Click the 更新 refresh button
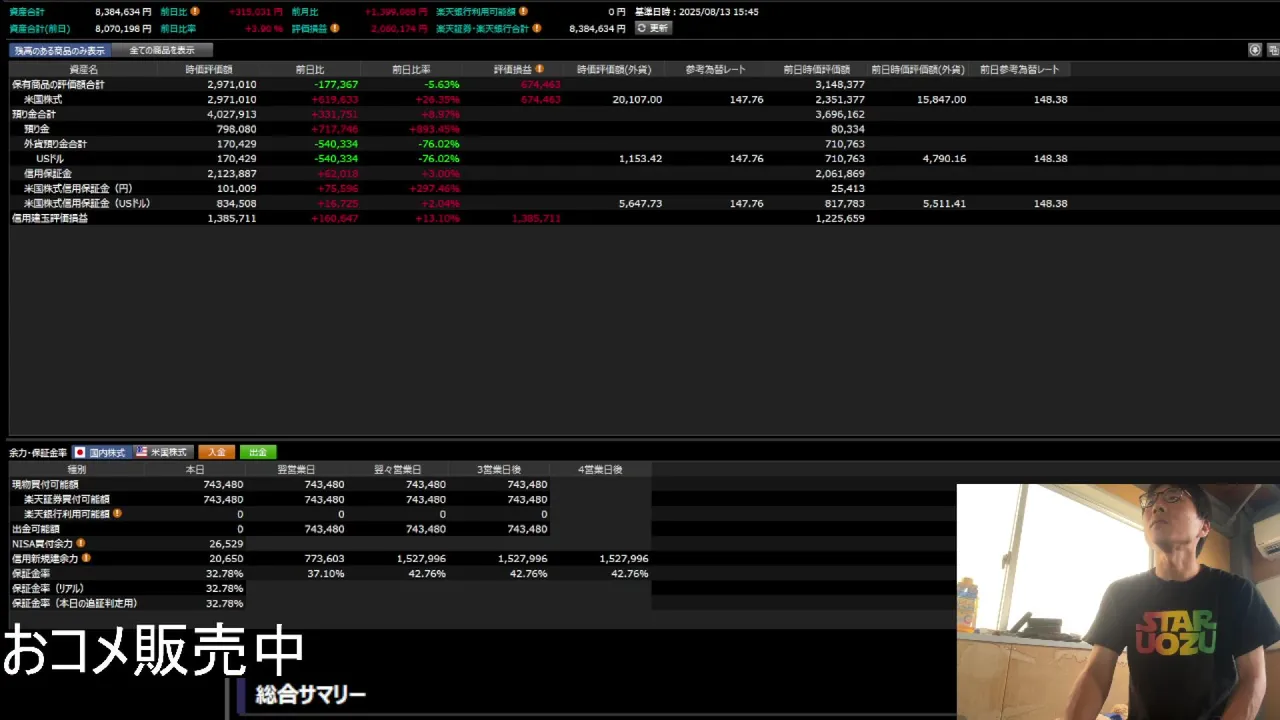This screenshot has width=1280, height=720. (x=654, y=28)
